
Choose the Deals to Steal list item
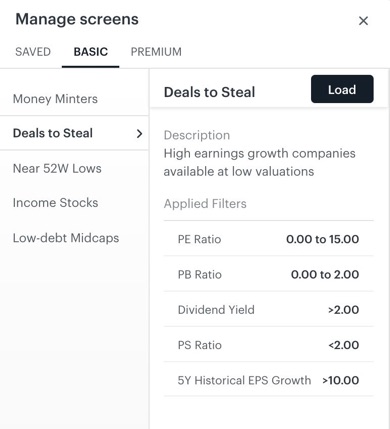coord(74,133)
